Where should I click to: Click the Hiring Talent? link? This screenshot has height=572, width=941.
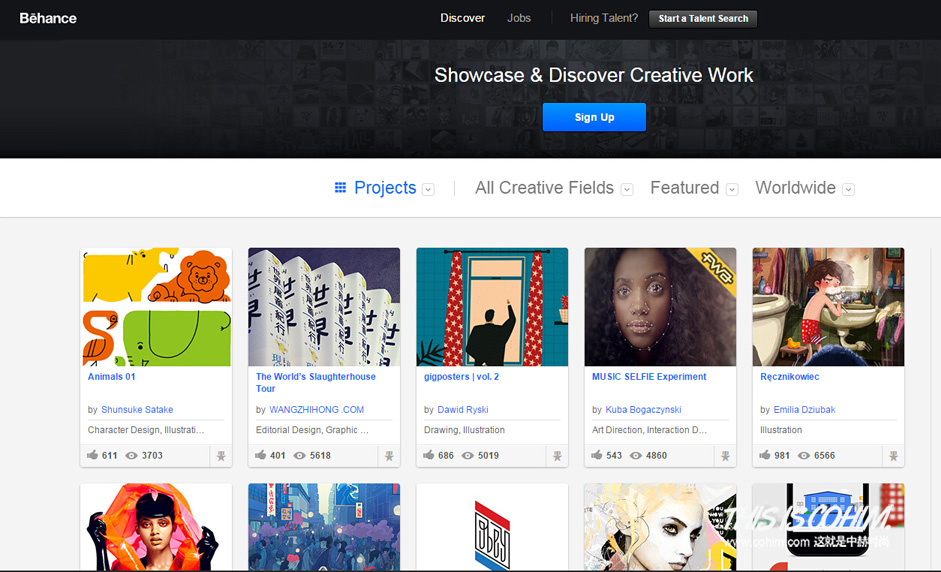click(604, 18)
